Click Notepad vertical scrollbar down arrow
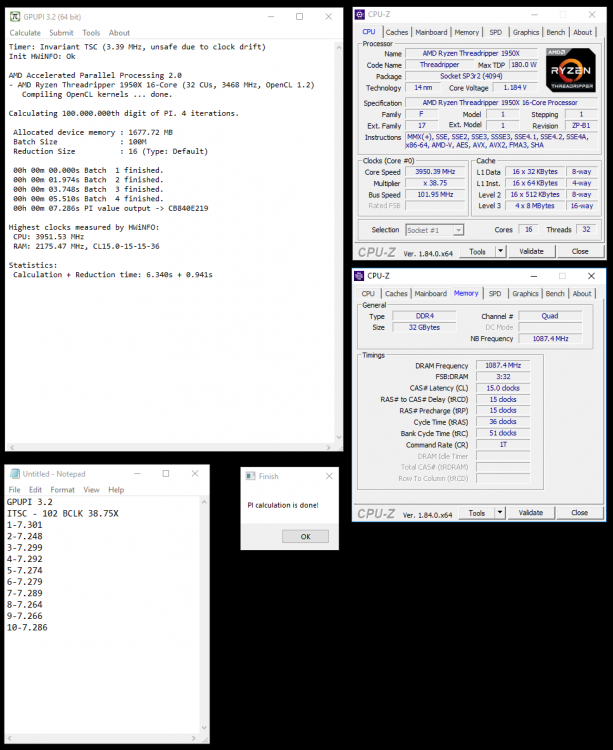The width and height of the screenshot is (613, 750). pyautogui.click(x=204, y=728)
